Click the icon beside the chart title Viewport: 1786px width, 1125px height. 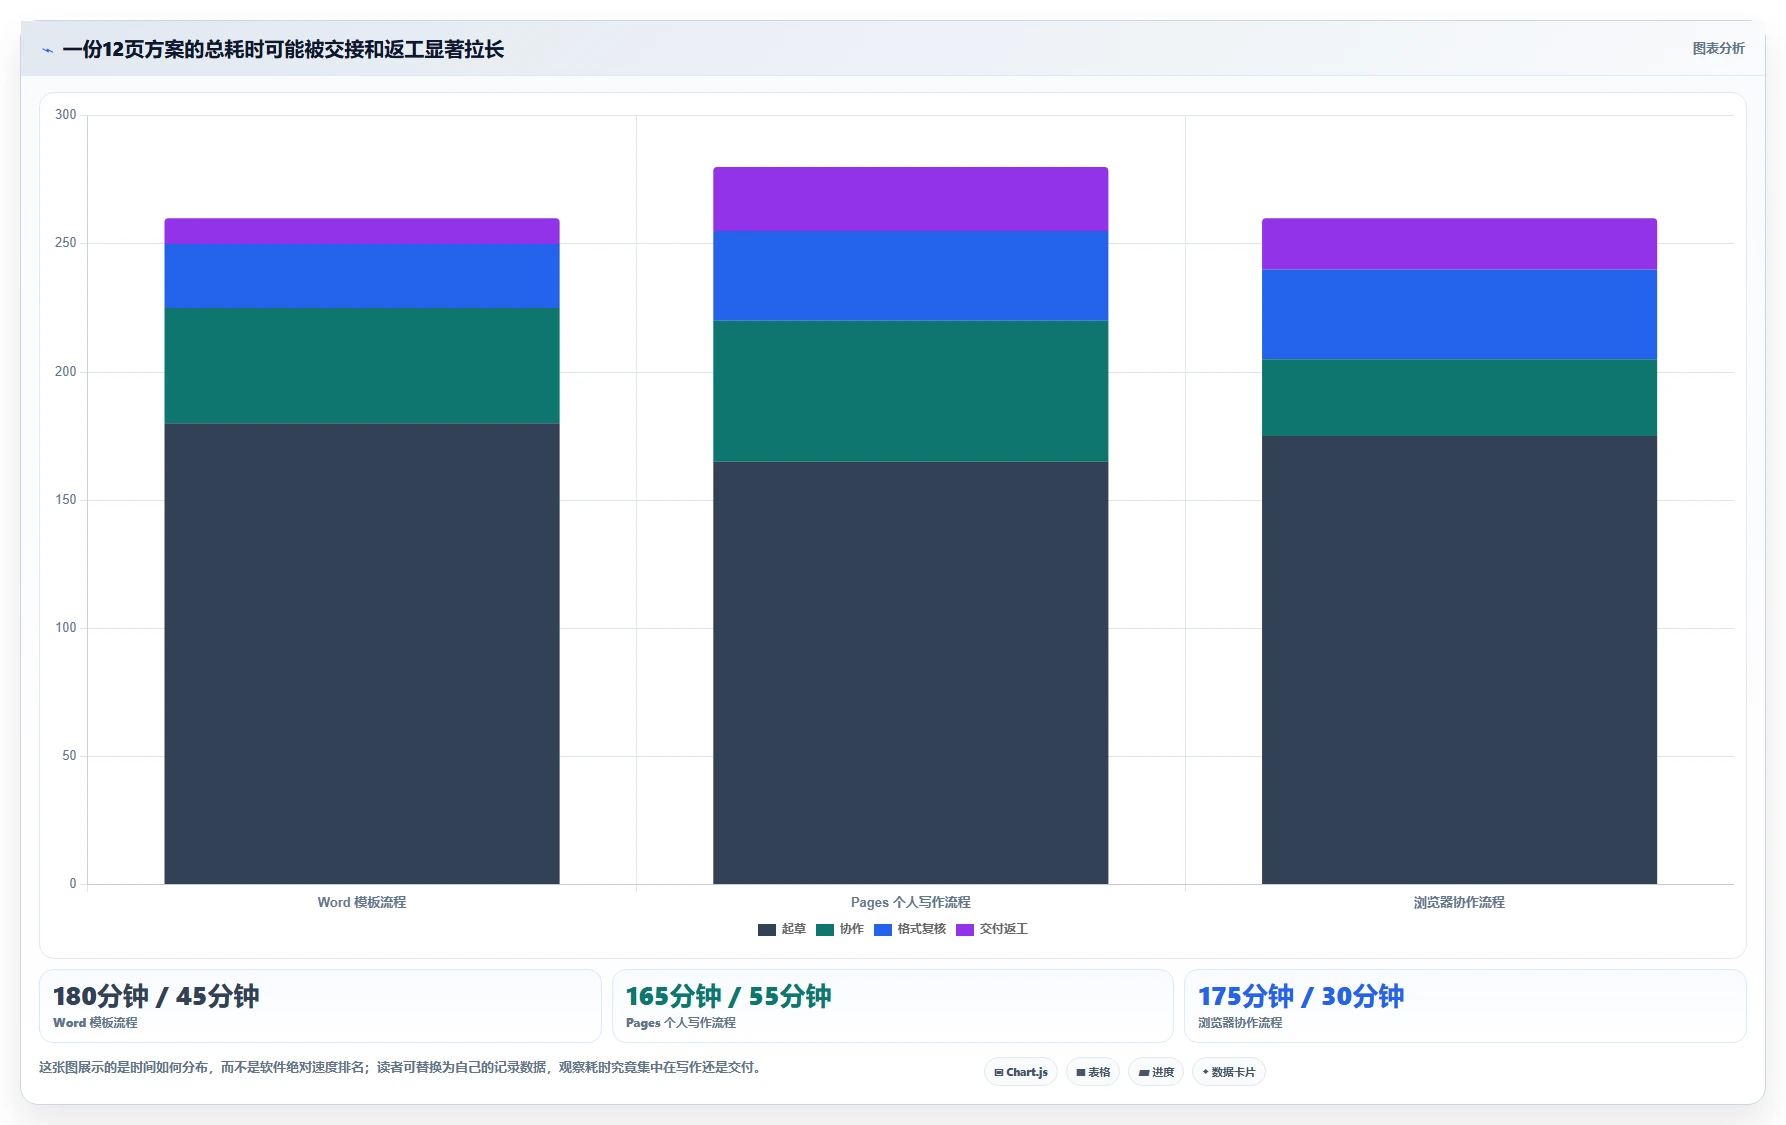(x=47, y=50)
